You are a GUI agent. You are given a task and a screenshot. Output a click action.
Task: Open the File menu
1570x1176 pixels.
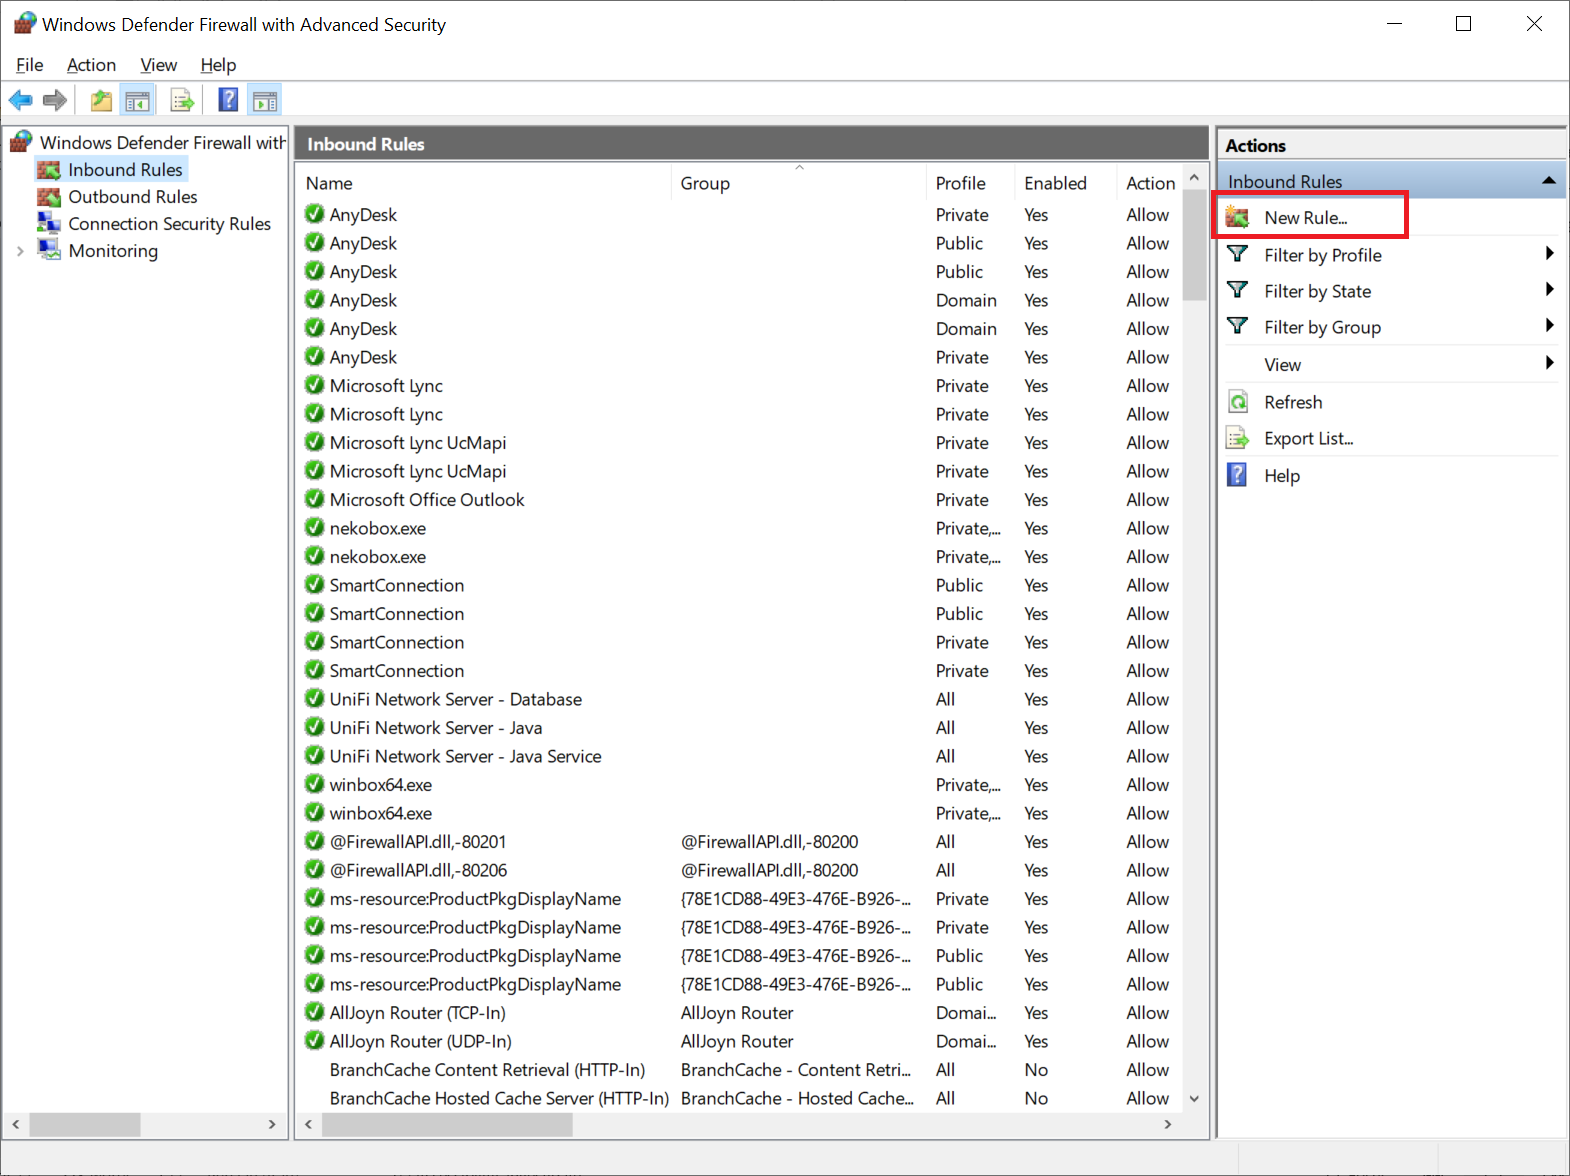tap(29, 65)
